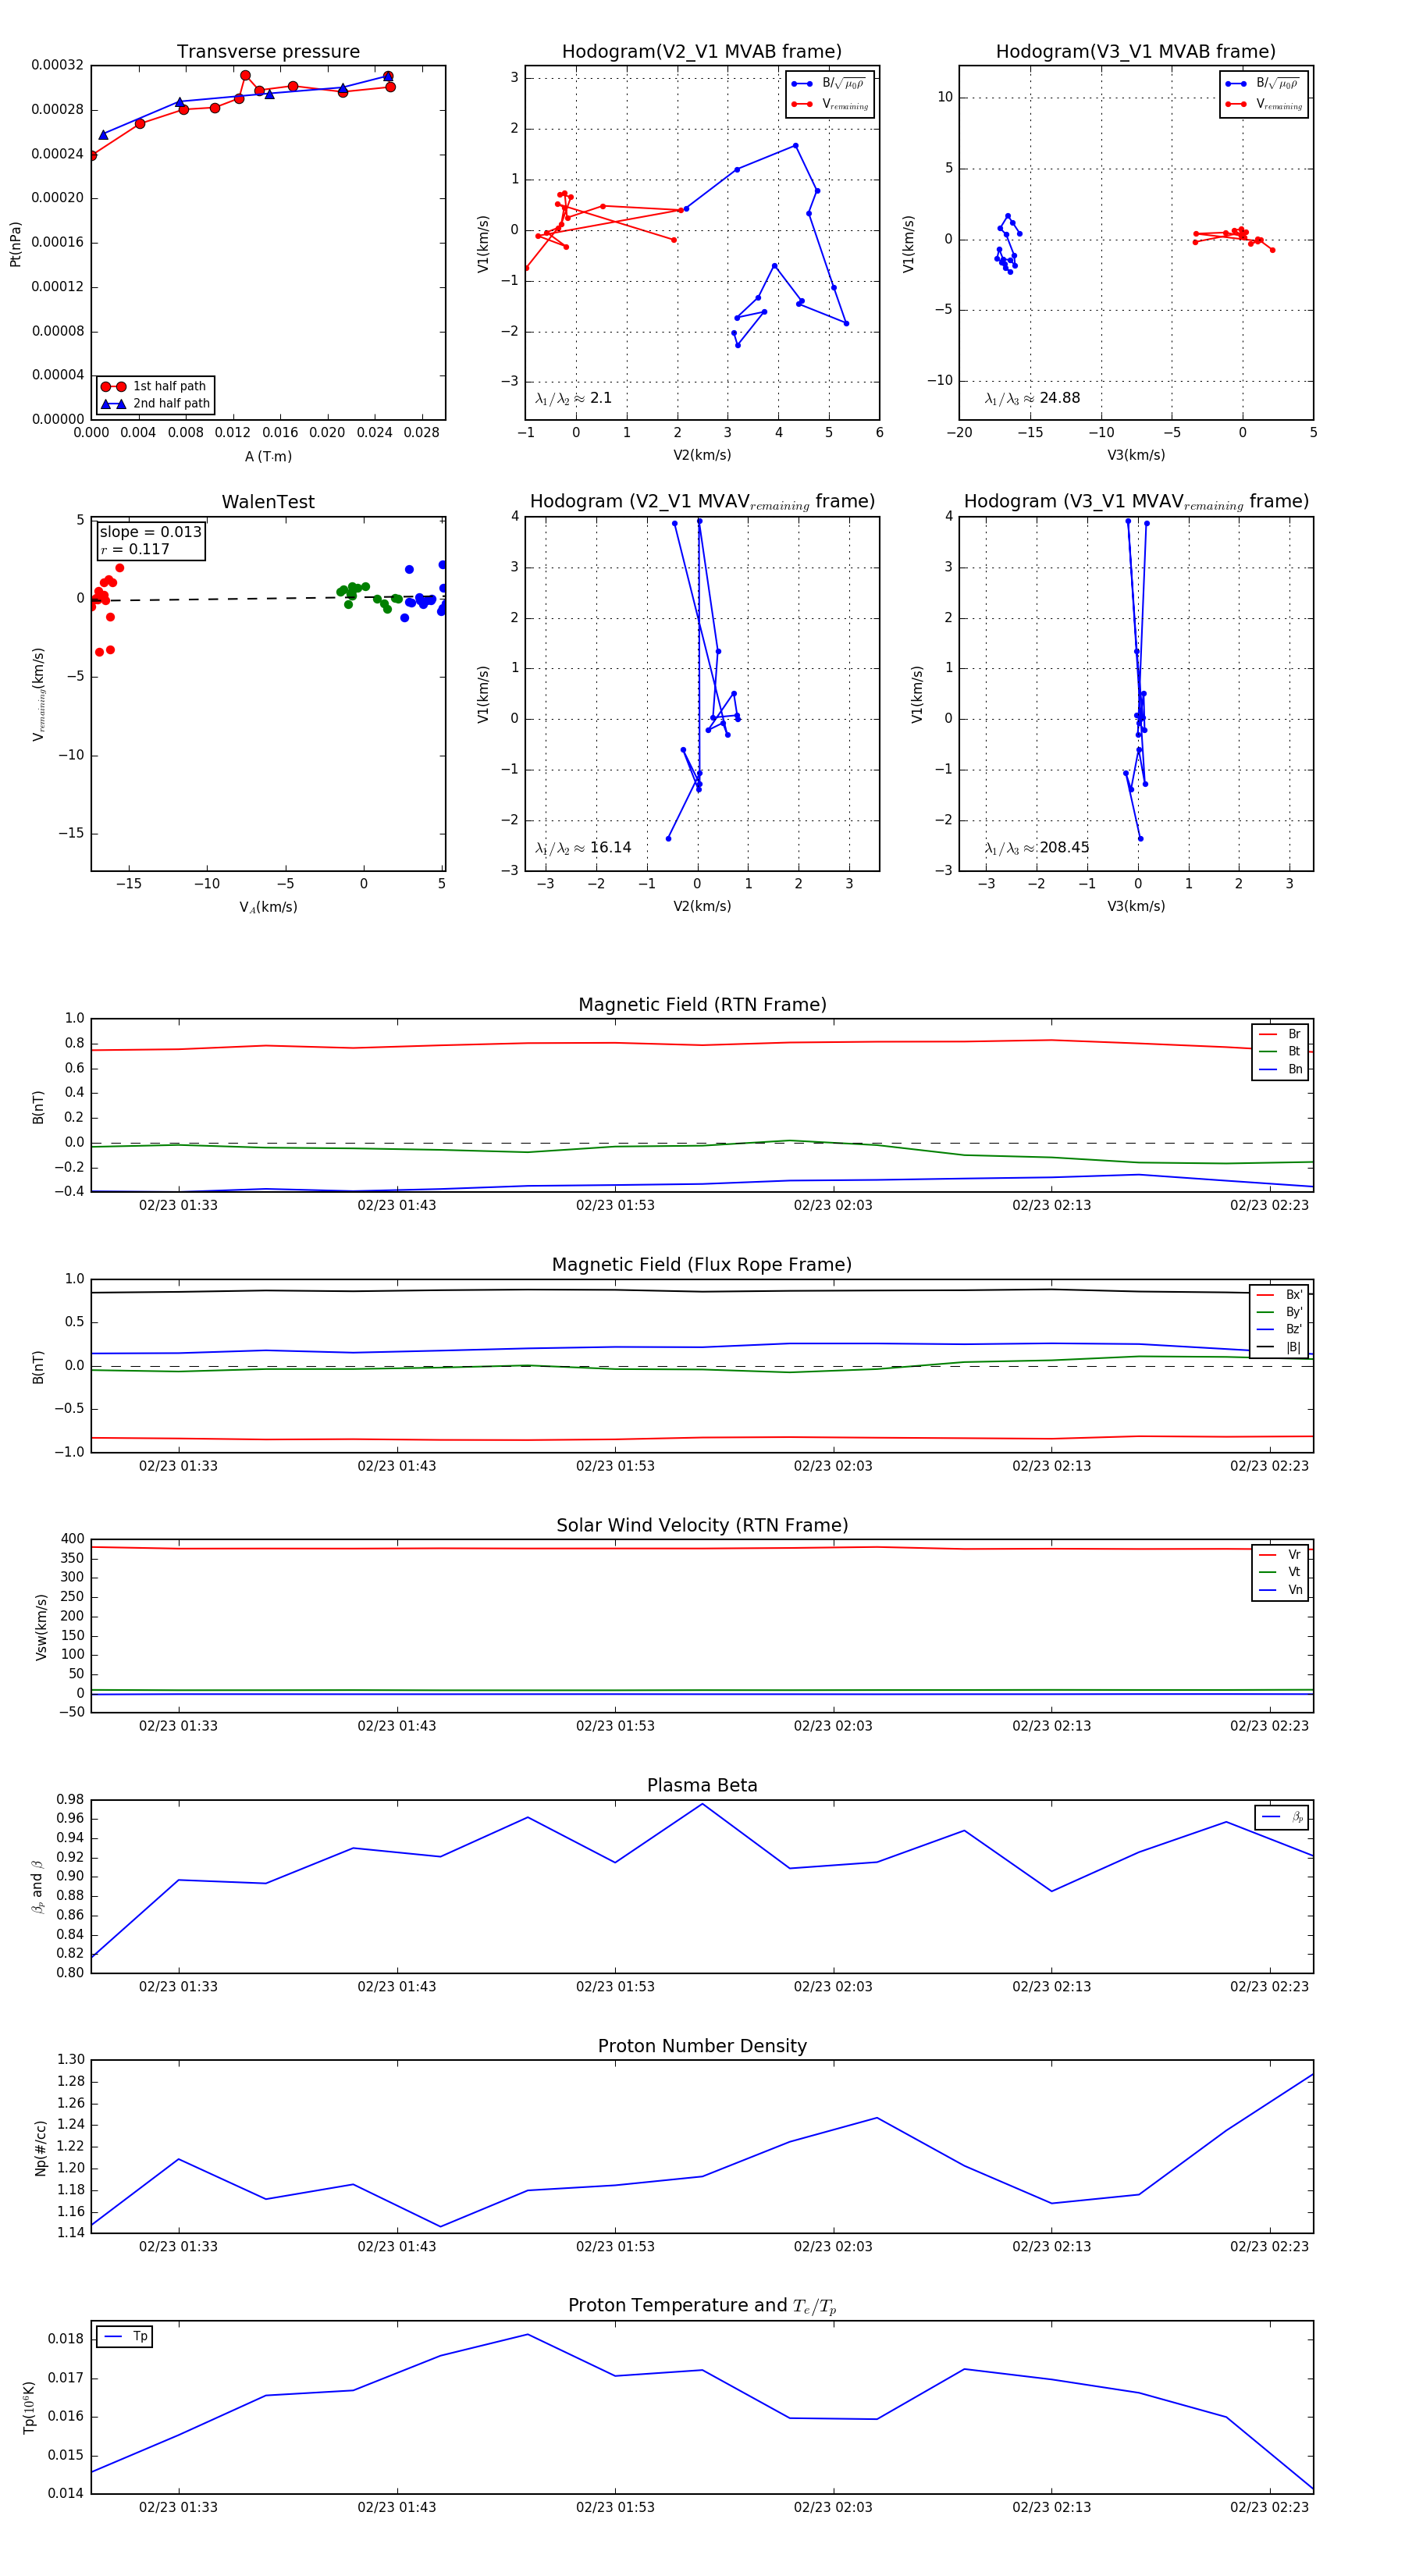Select the βp legend in Plasma Beta plot
Screen dimensions: 1405x2576
[x=1282, y=1817]
